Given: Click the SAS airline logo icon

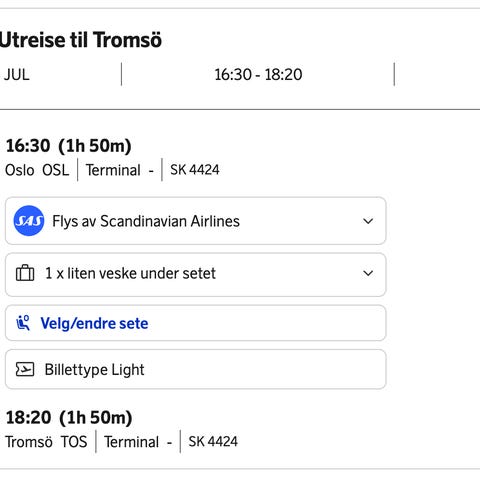Looking at the screenshot, I should [29, 221].
